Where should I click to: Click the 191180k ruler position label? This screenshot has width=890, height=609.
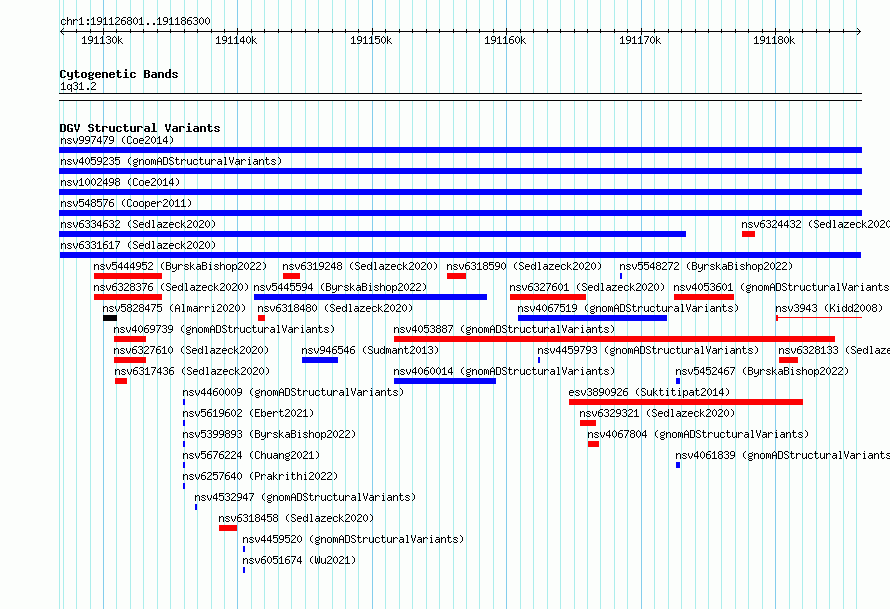point(774,40)
